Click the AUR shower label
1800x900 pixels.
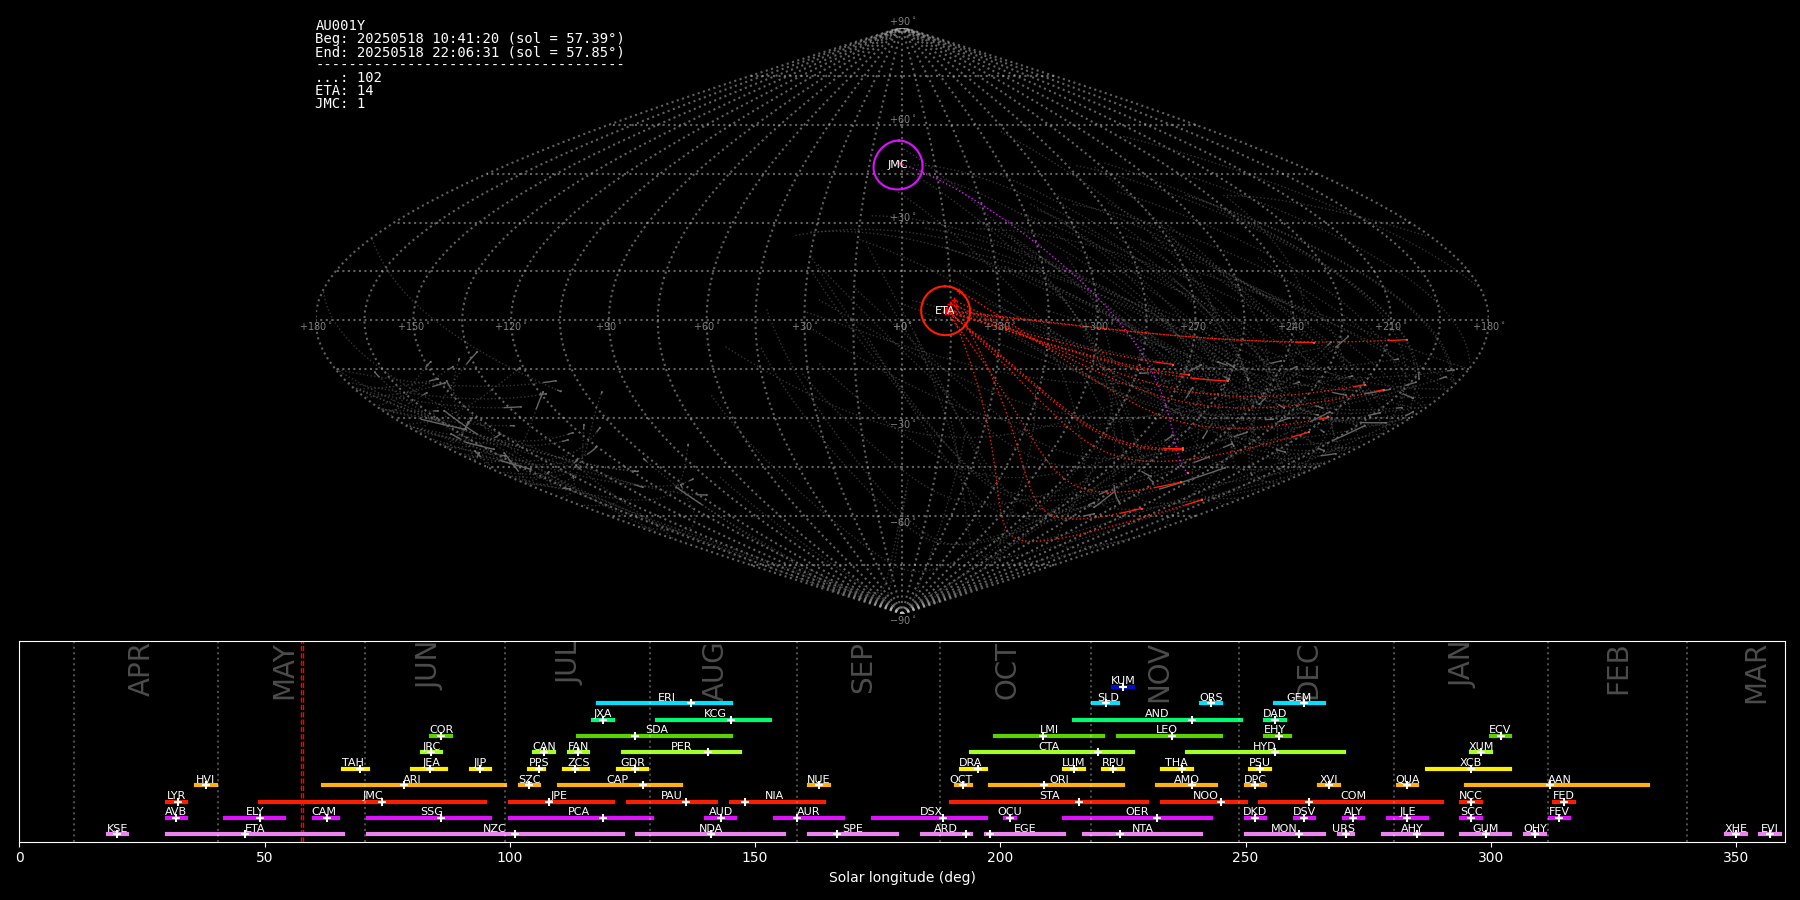(808, 812)
